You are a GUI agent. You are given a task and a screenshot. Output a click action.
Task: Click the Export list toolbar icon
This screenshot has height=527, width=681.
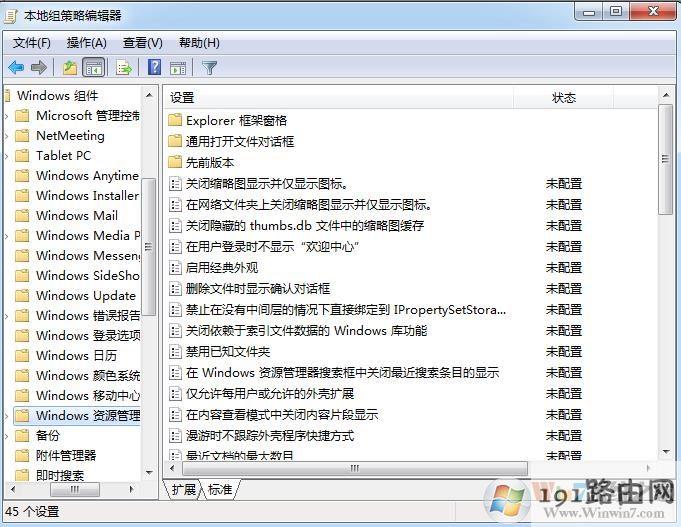point(124,68)
